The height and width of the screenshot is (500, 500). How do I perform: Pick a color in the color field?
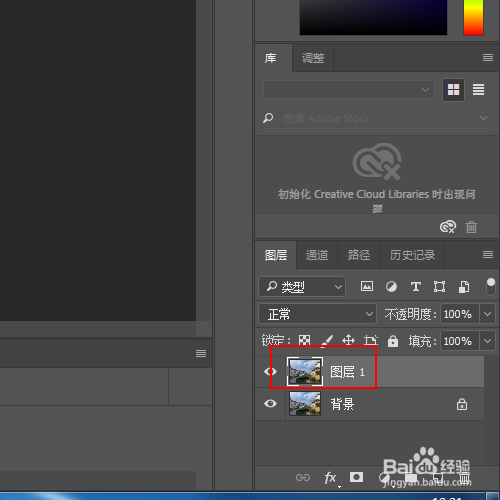373,17
